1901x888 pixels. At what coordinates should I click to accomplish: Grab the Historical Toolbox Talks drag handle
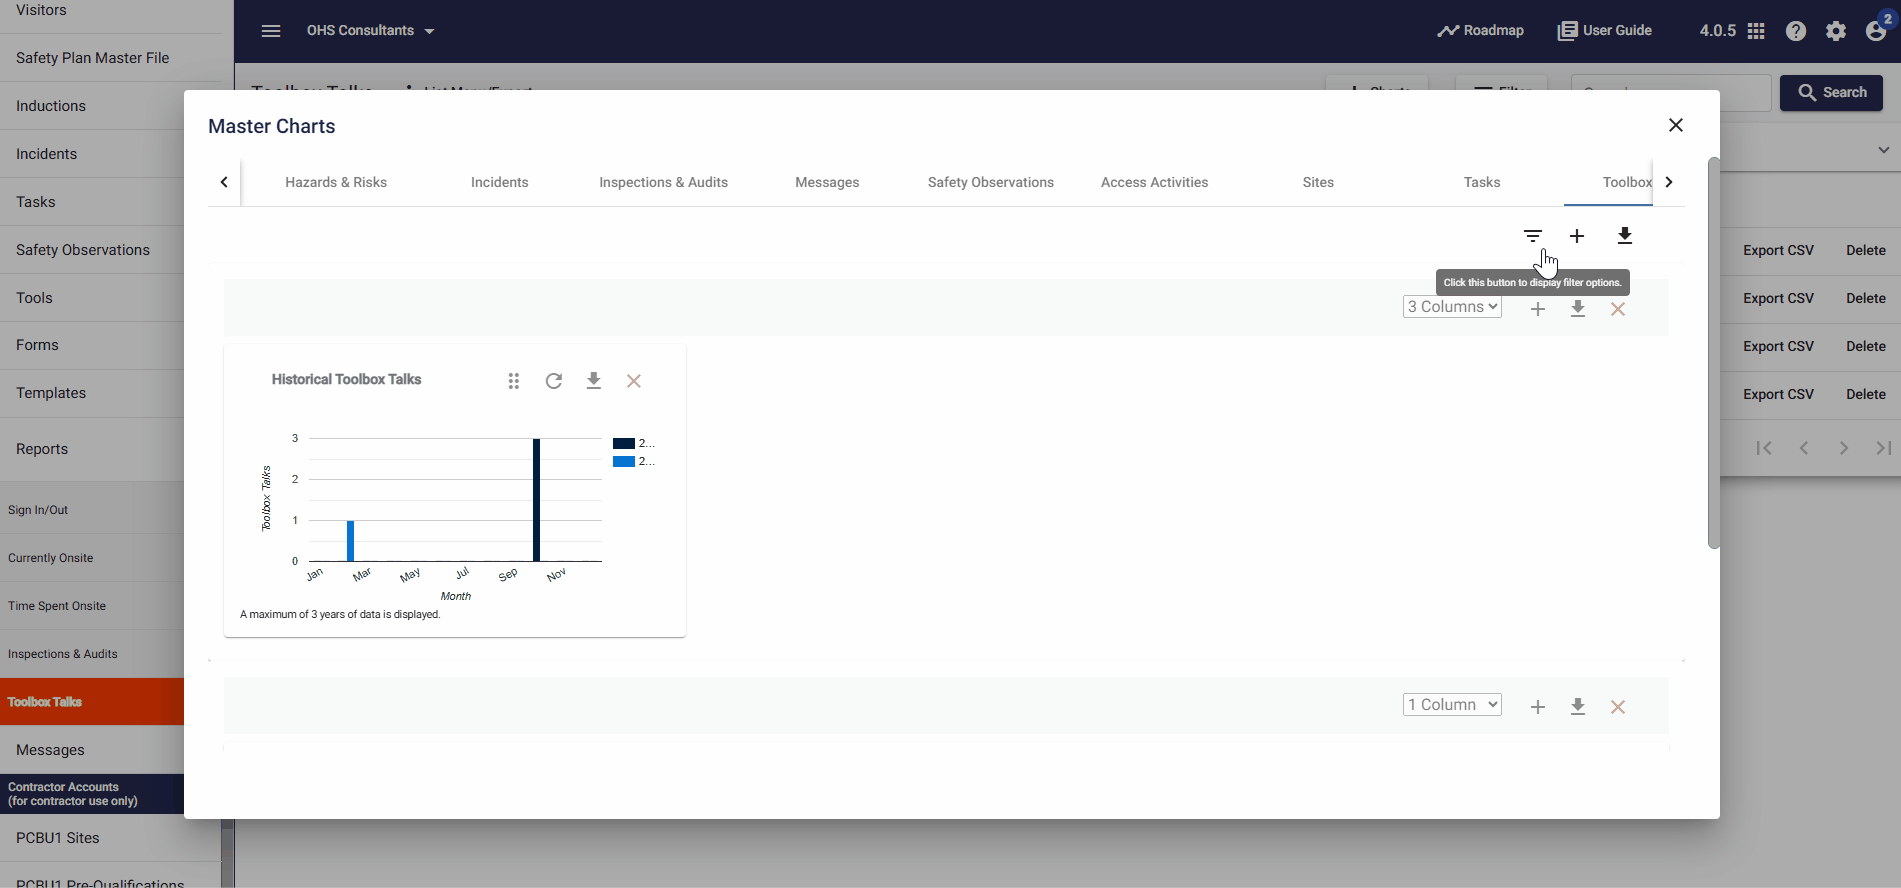(514, 381)
